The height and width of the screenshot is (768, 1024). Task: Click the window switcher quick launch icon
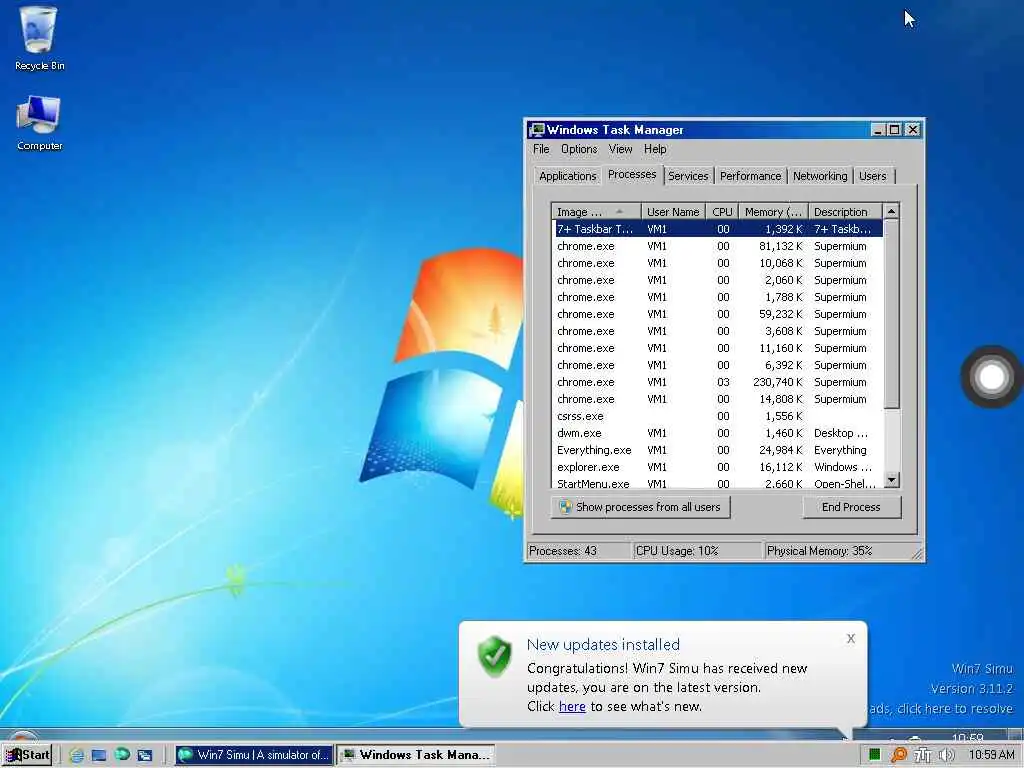click(145, 755)
